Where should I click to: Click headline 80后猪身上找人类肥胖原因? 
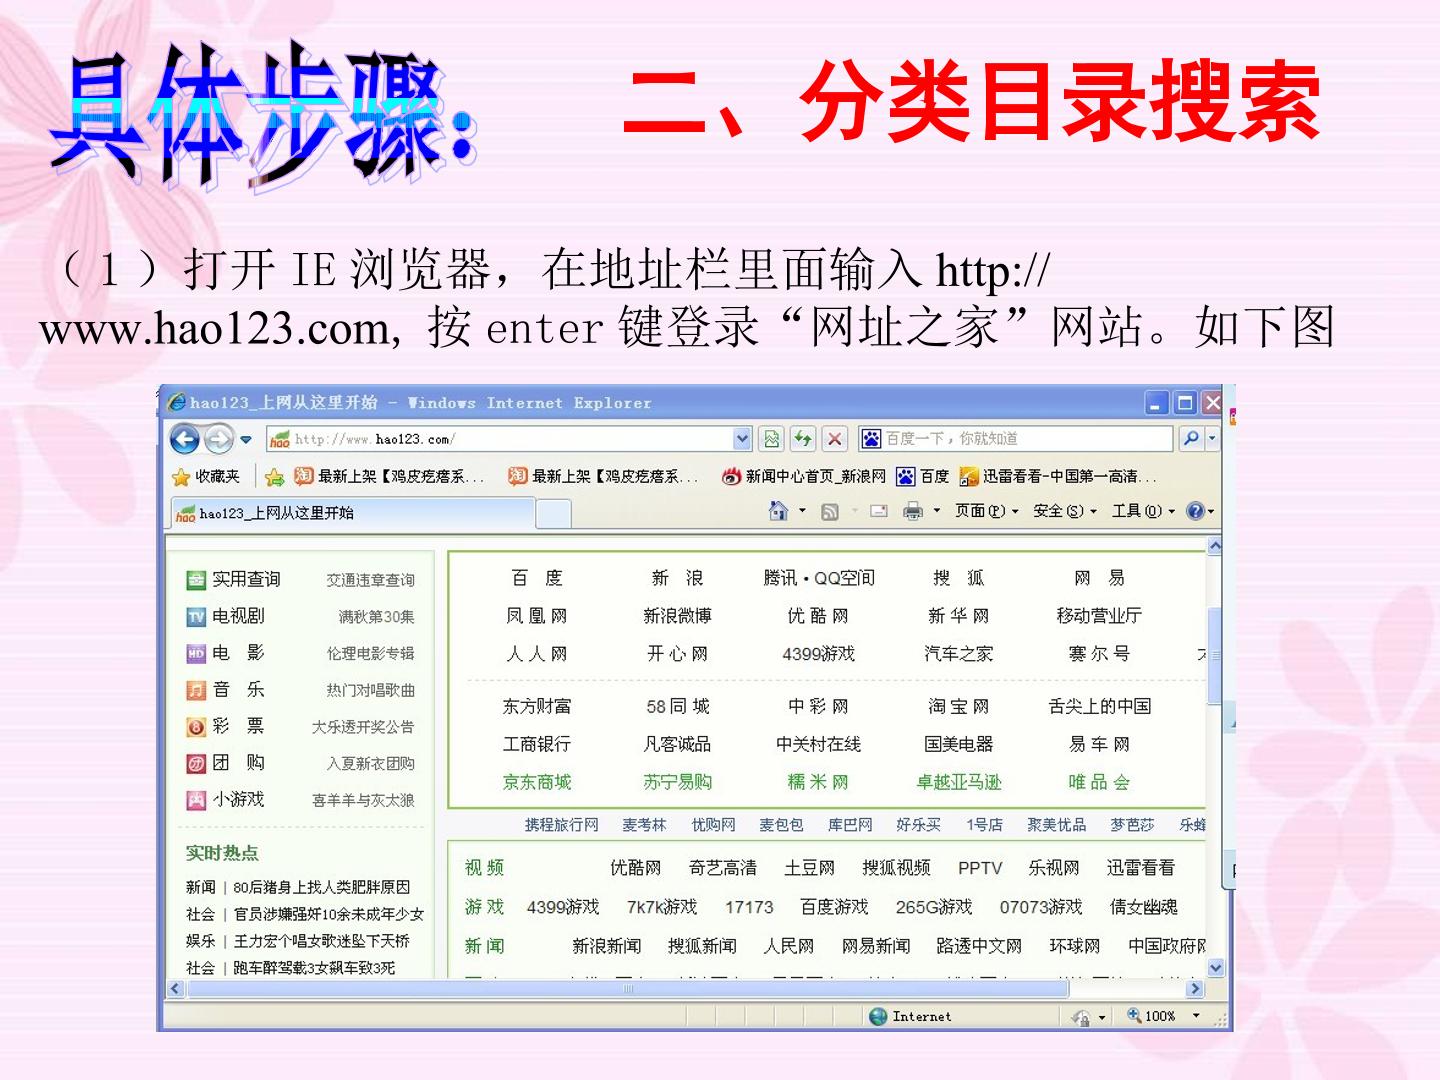pyautogui.click(x=322, y=887)
